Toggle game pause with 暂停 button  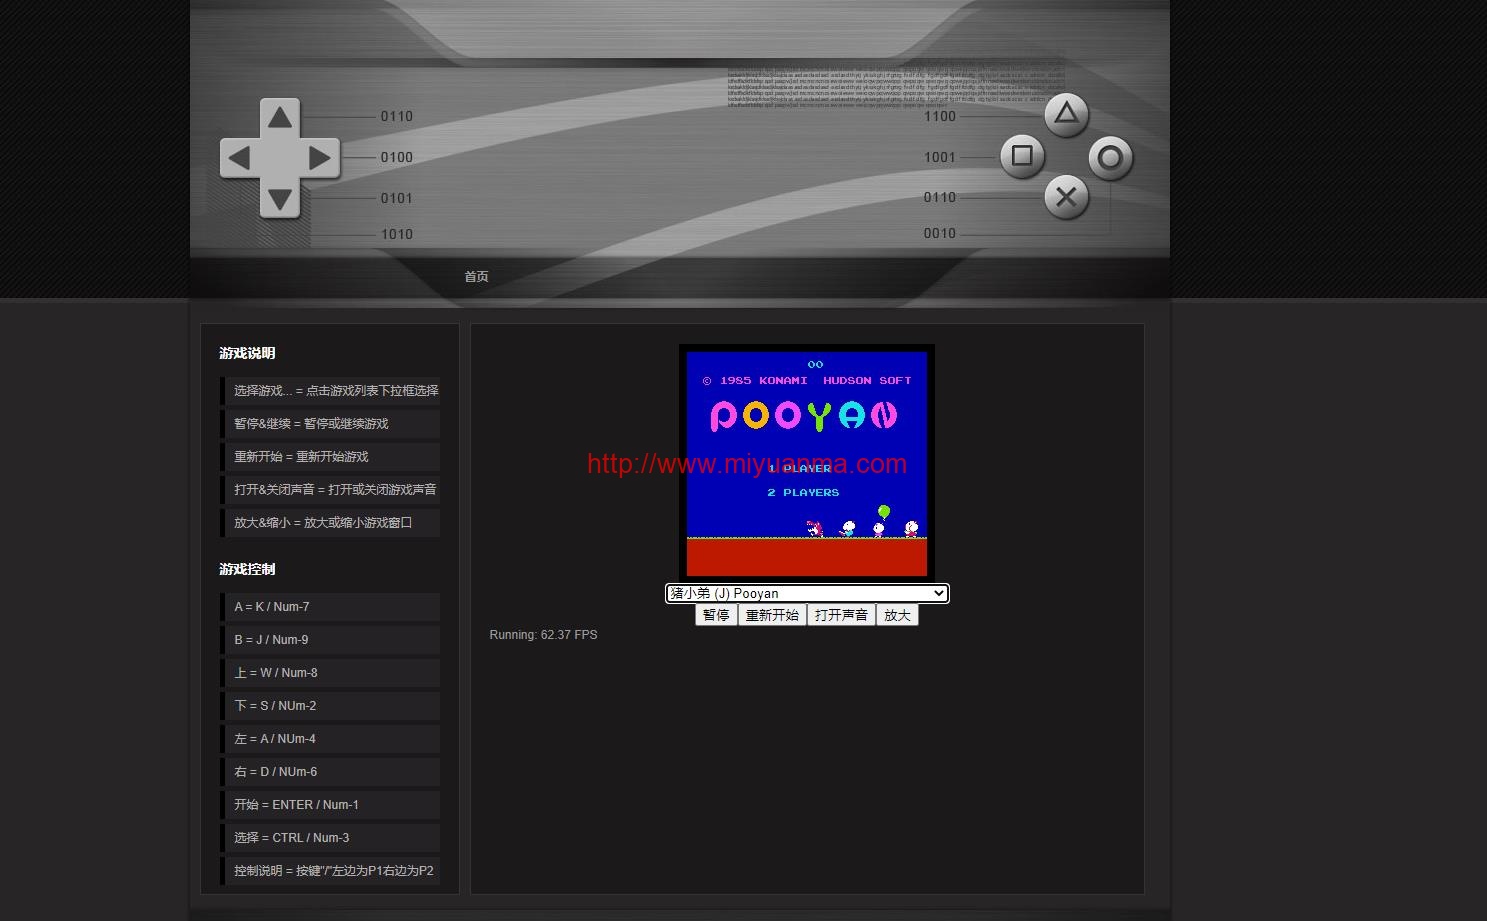716,615
